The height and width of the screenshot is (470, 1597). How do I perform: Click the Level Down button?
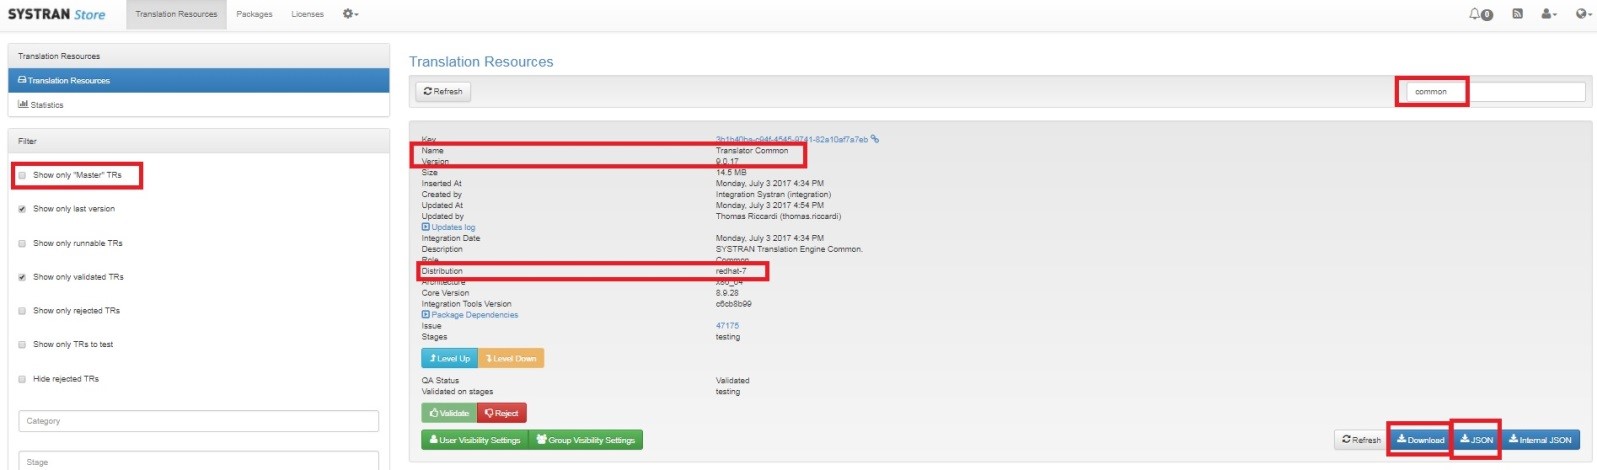(511, 358)
